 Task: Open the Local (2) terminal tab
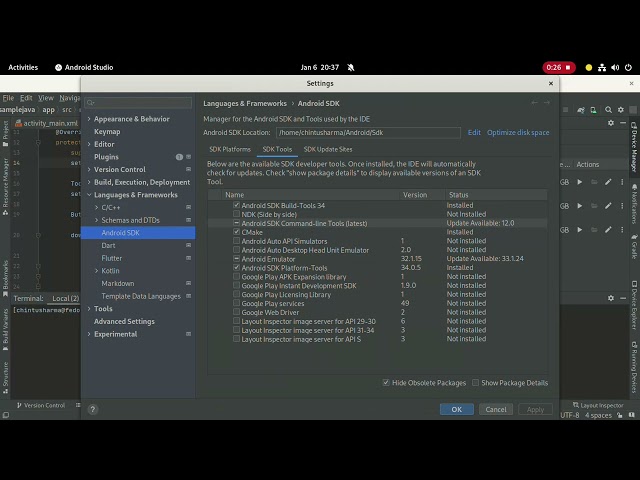pyautogui.click(x=65, y=298)
